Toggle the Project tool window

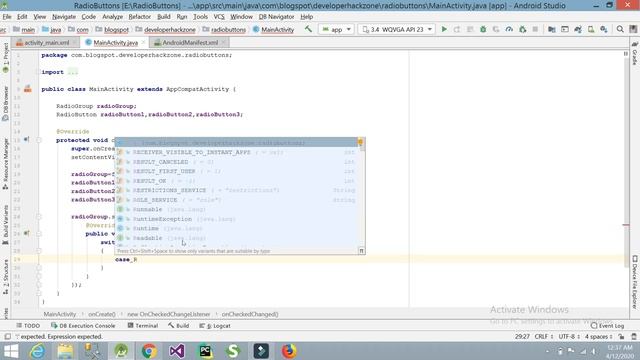click(5, 58)
